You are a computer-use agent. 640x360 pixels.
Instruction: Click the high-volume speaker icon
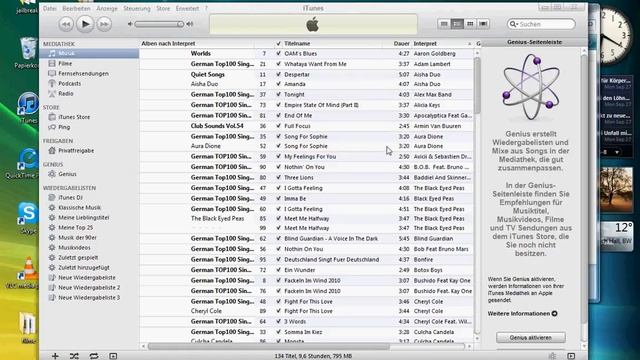point(190,24)
